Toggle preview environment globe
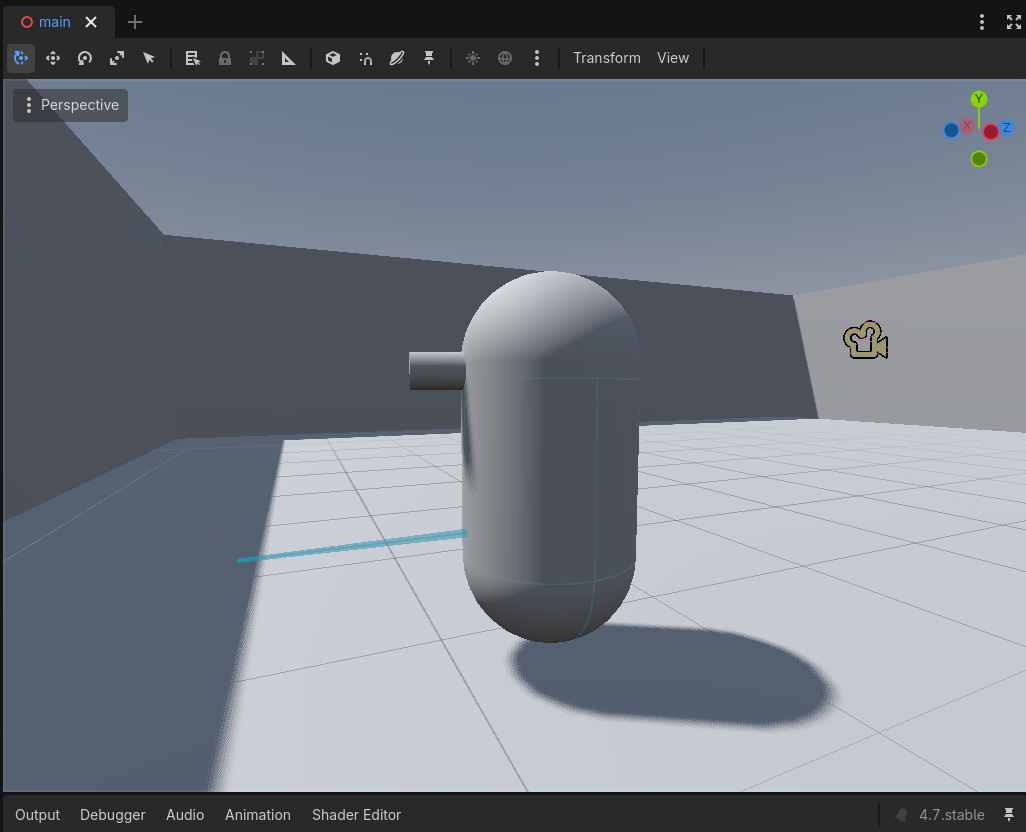 point(504,58)
